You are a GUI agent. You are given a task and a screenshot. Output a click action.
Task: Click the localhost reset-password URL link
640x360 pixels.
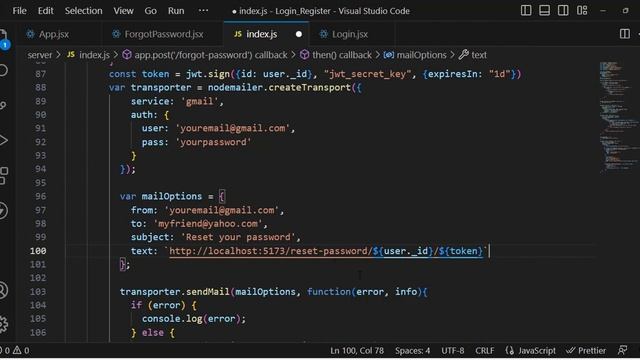326,251
